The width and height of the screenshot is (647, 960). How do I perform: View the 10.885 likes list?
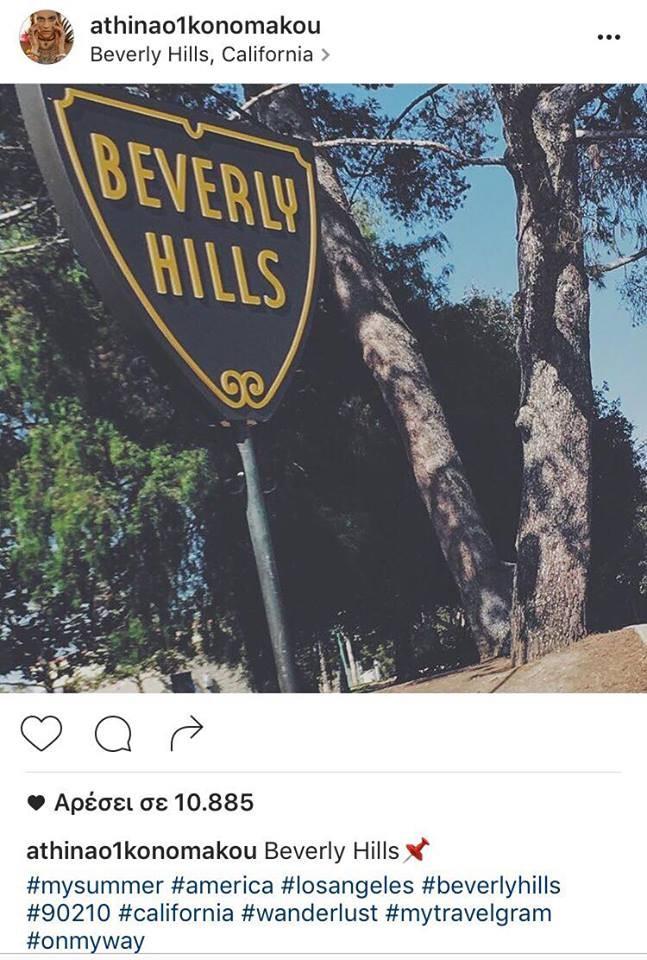[154, 803]
